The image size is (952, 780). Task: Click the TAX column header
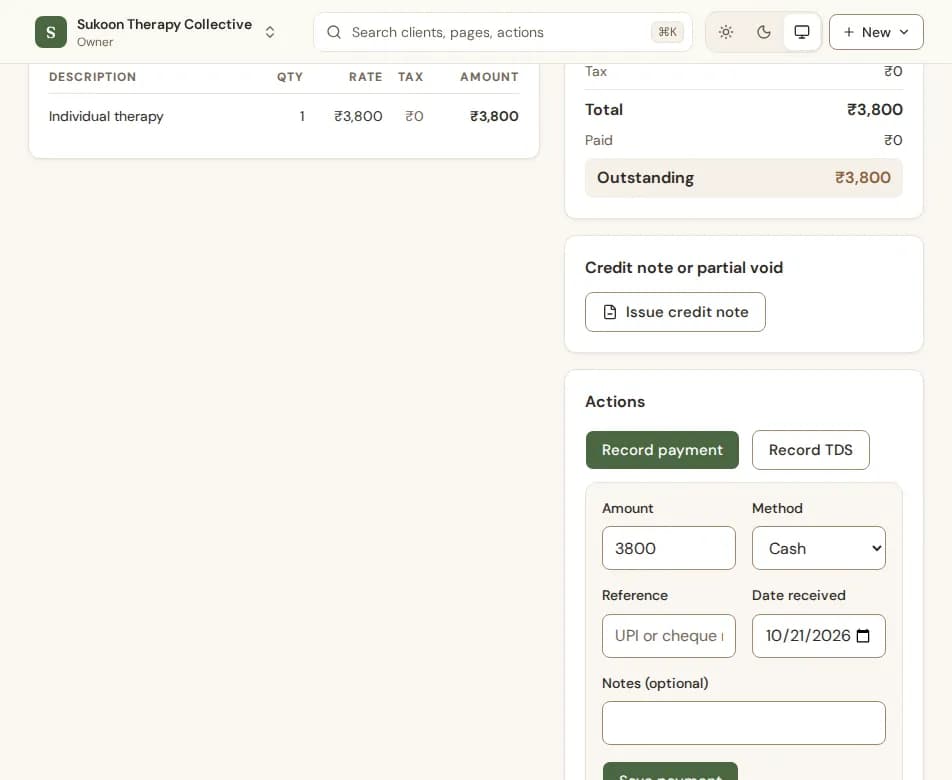[x=410, y=77]
